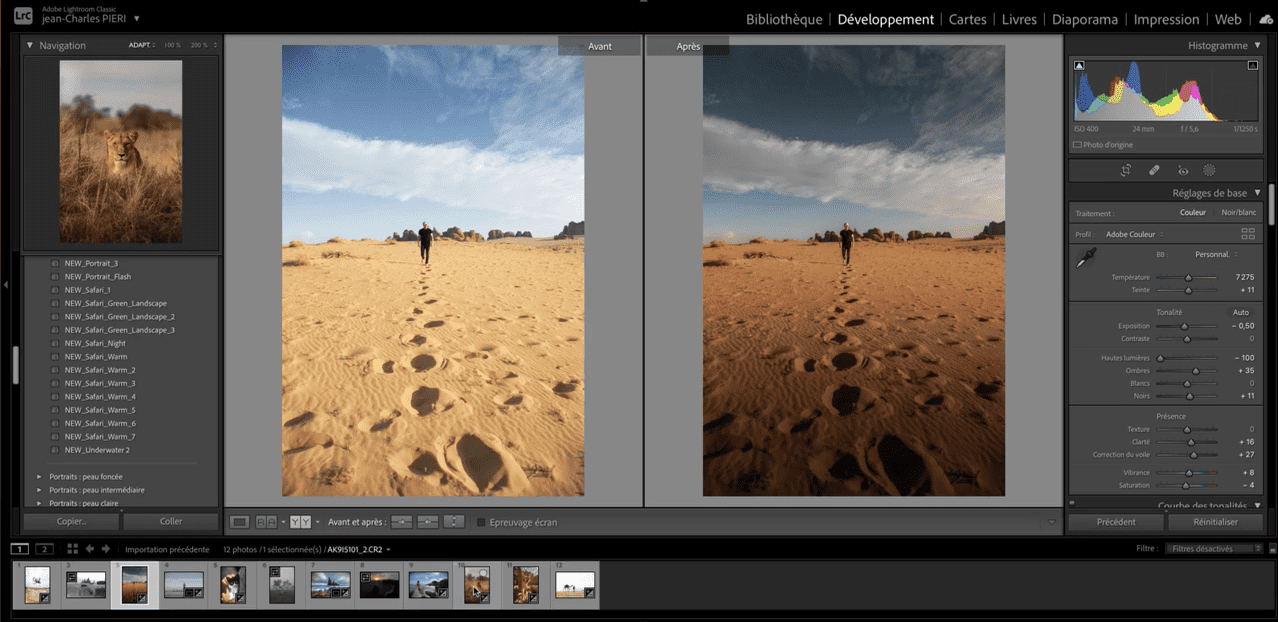Image resolution: width=1278 pixels, height=622 pixels.
Task: Click the reference view R|A icon
Action: (x=266, y=522)
